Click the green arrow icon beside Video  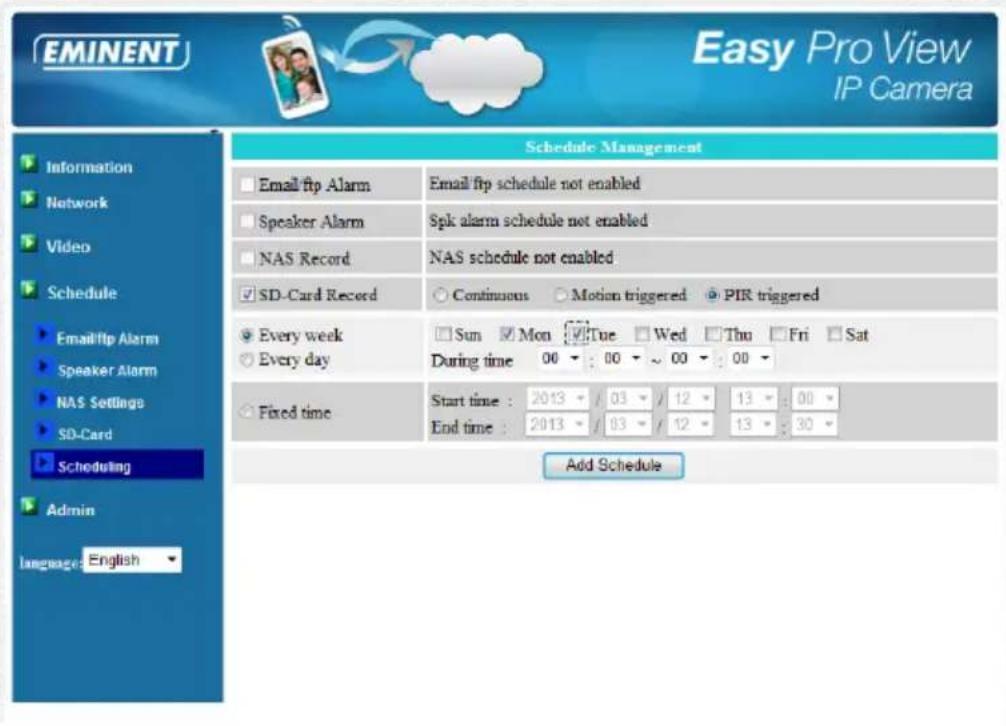(28, 243)
